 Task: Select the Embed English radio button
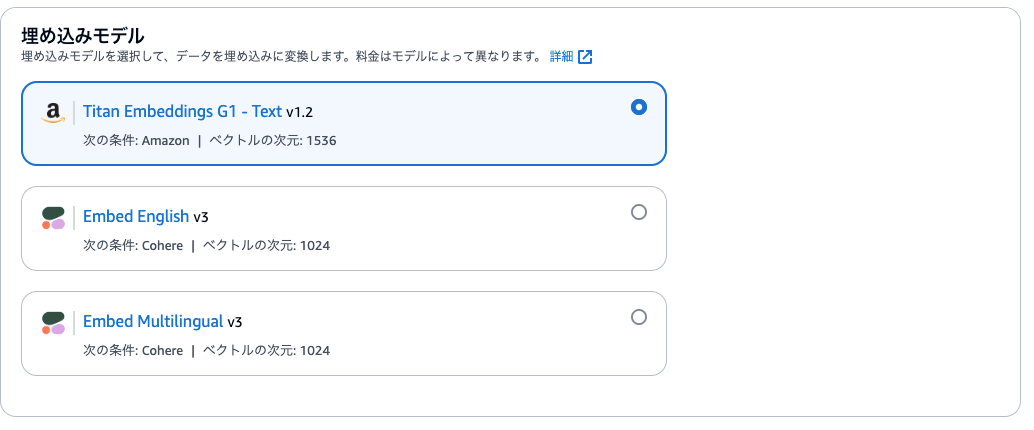click(638, 212)
